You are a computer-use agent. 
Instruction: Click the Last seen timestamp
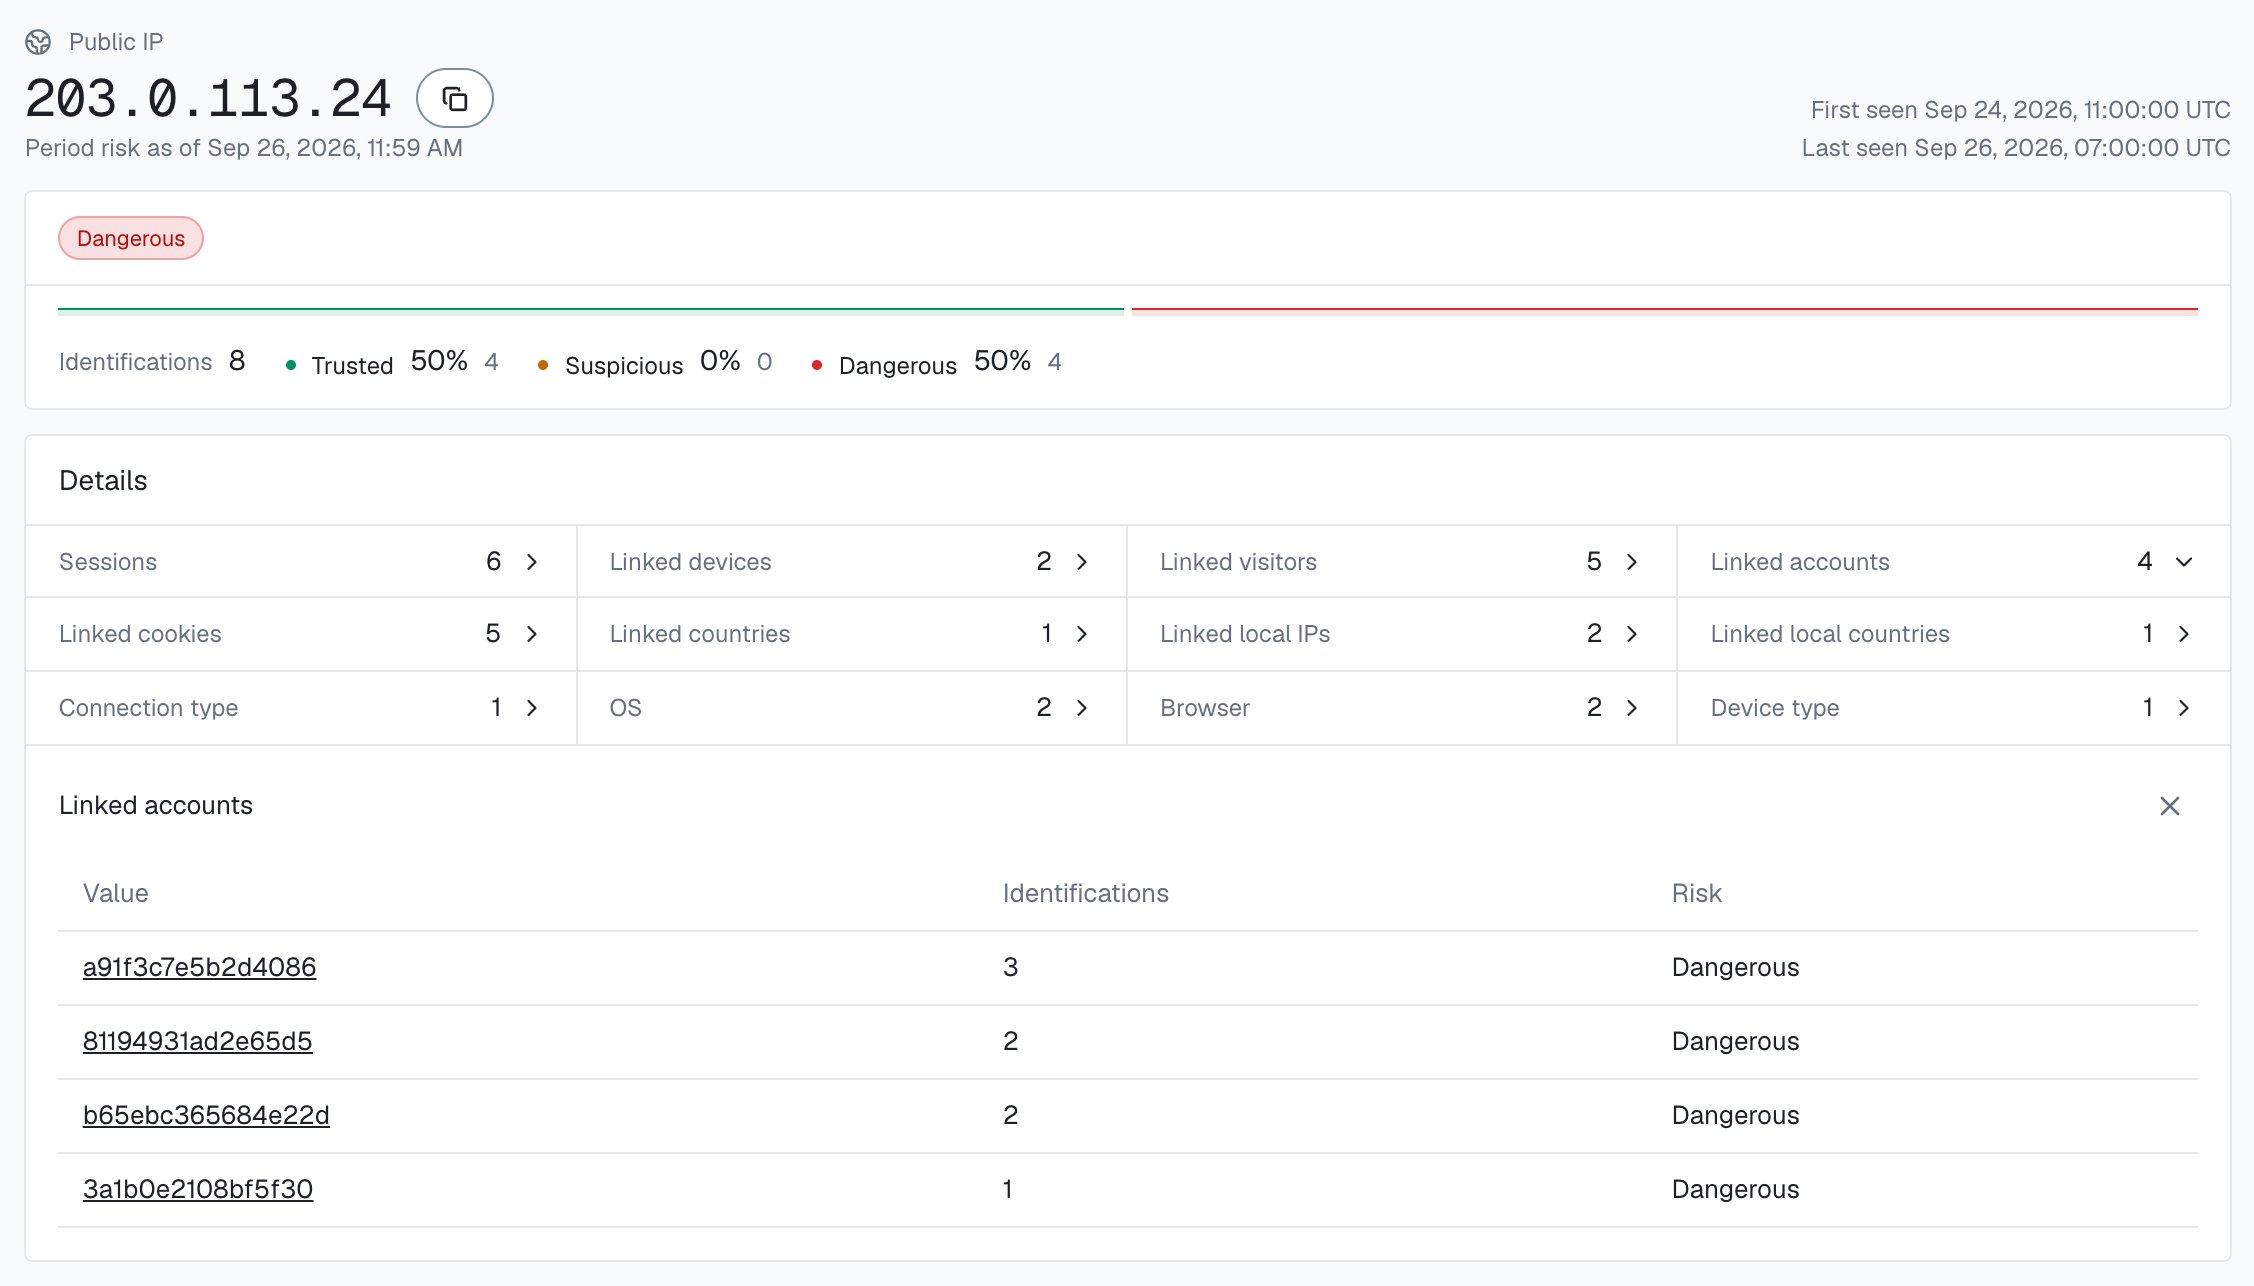[2016, 148]
